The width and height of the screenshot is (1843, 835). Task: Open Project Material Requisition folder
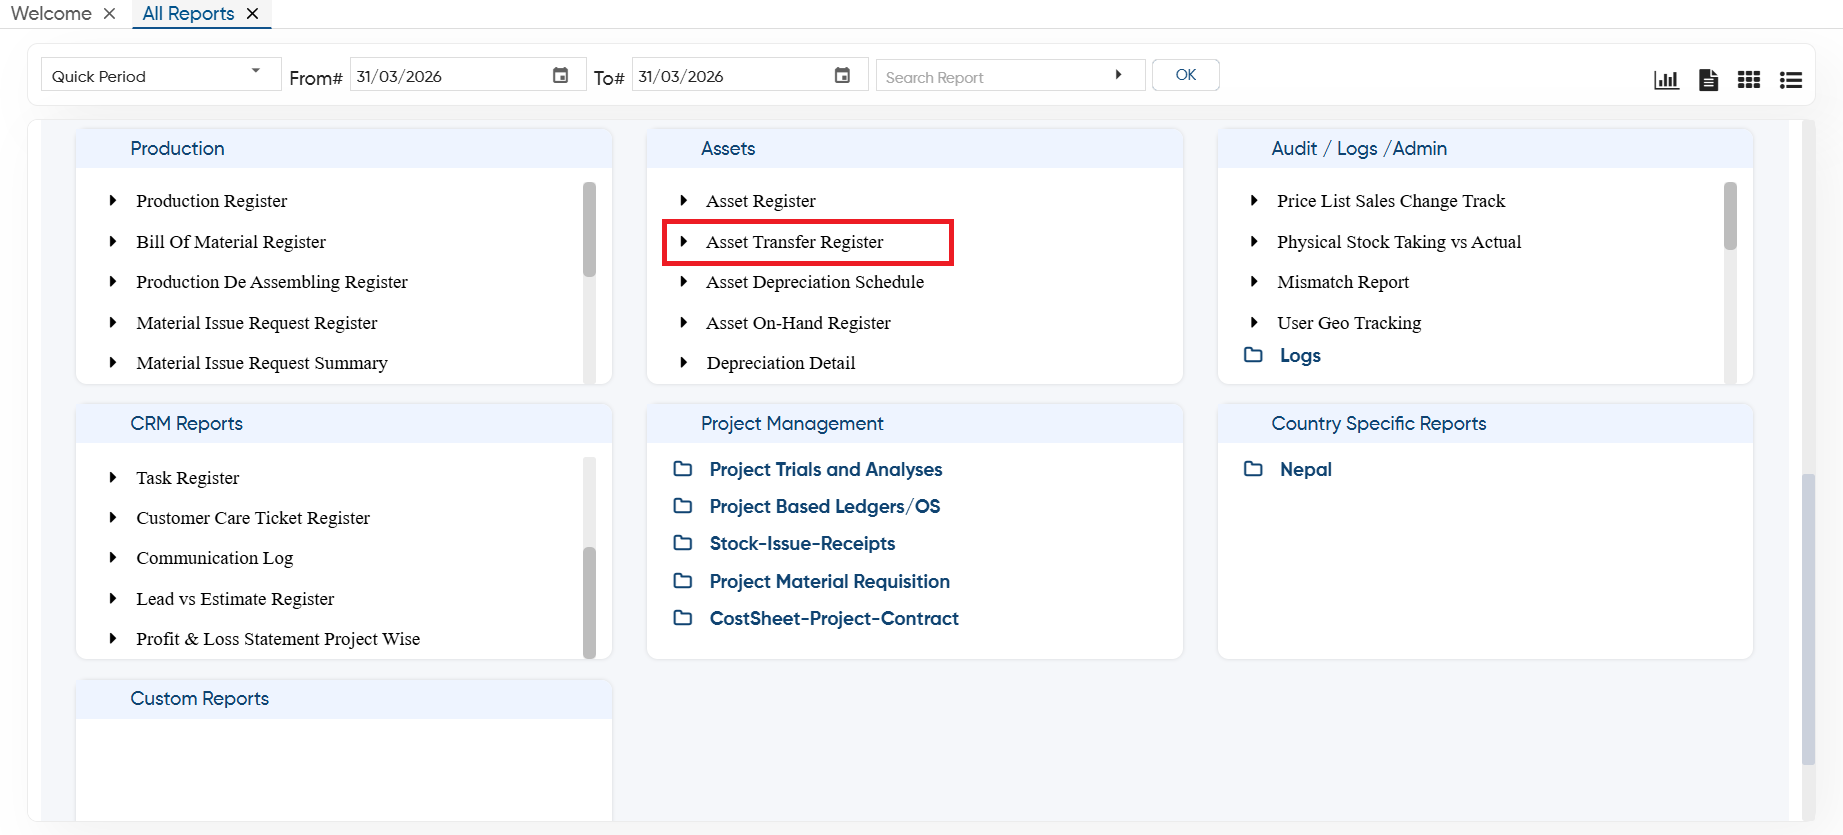830,581
